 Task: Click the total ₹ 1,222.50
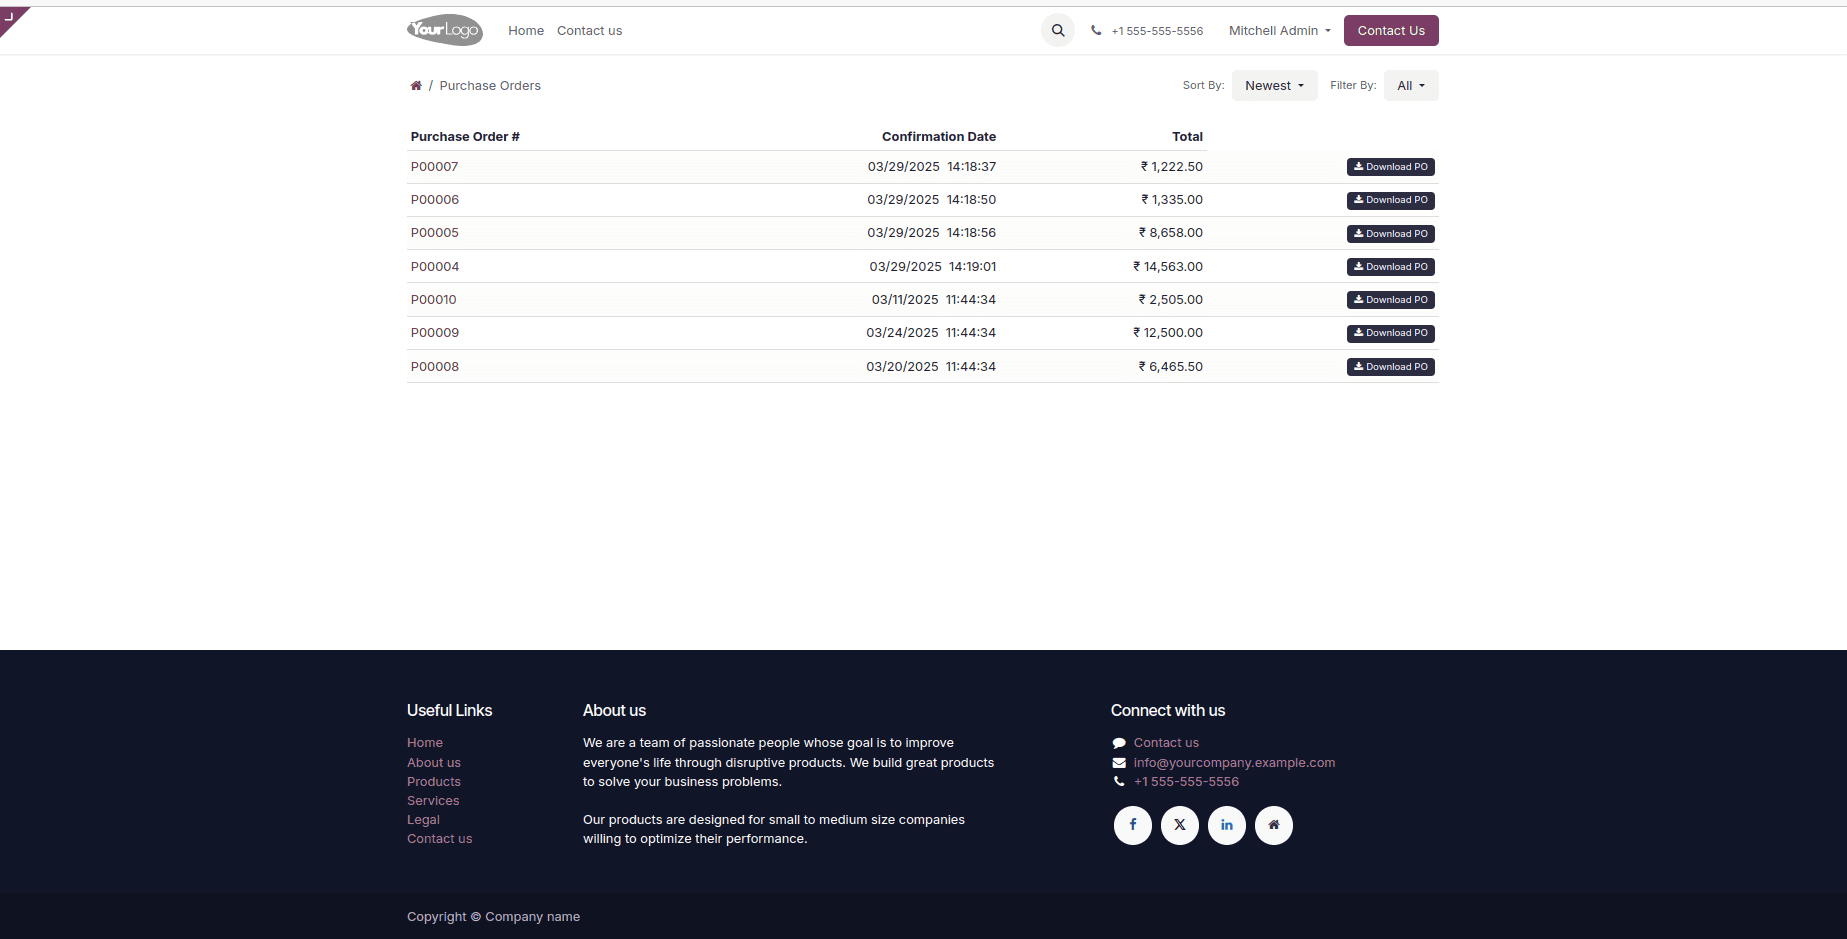[1171, 167]
